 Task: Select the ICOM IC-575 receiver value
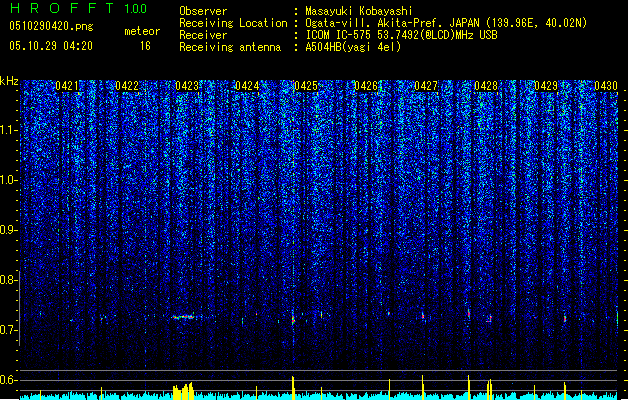401,35
